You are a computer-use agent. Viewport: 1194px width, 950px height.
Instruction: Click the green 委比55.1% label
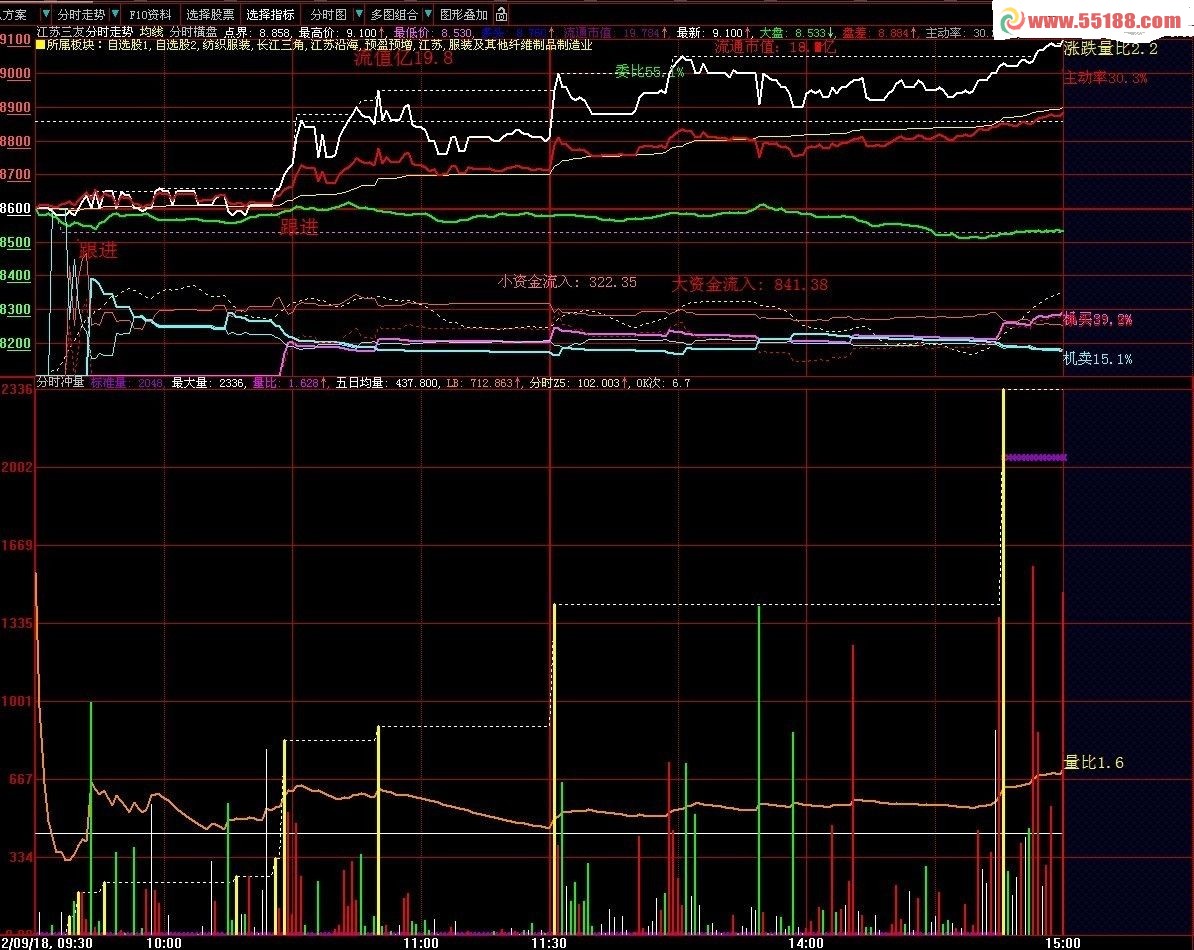pyautogui.click(x=650, y=72)
